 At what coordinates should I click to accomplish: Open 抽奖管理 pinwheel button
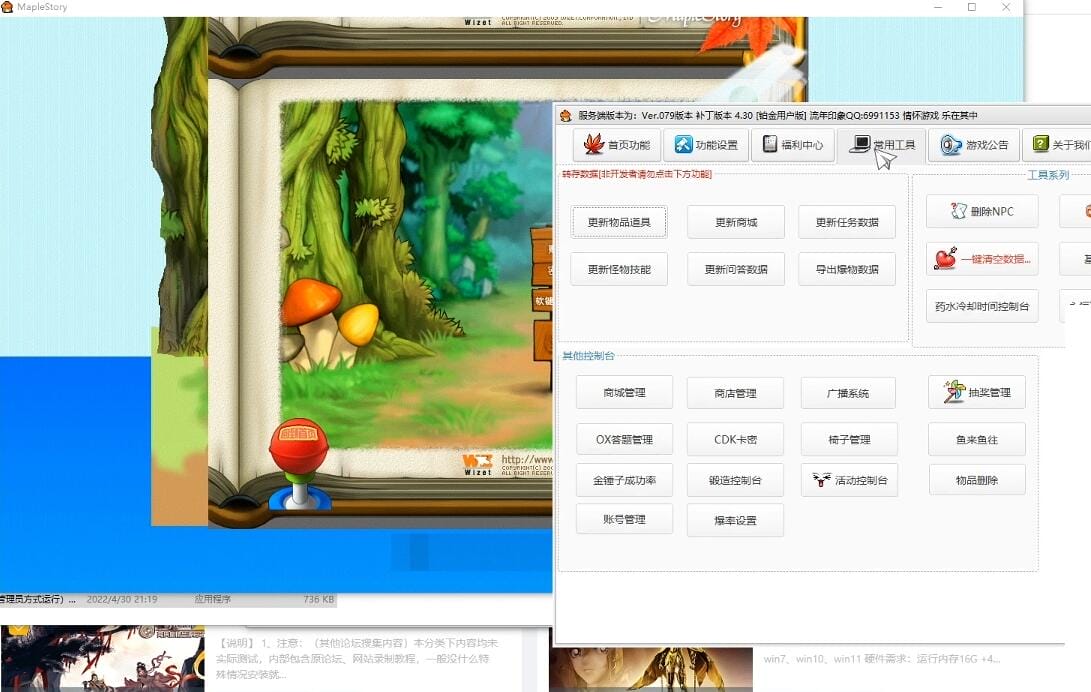pos(977,392)
